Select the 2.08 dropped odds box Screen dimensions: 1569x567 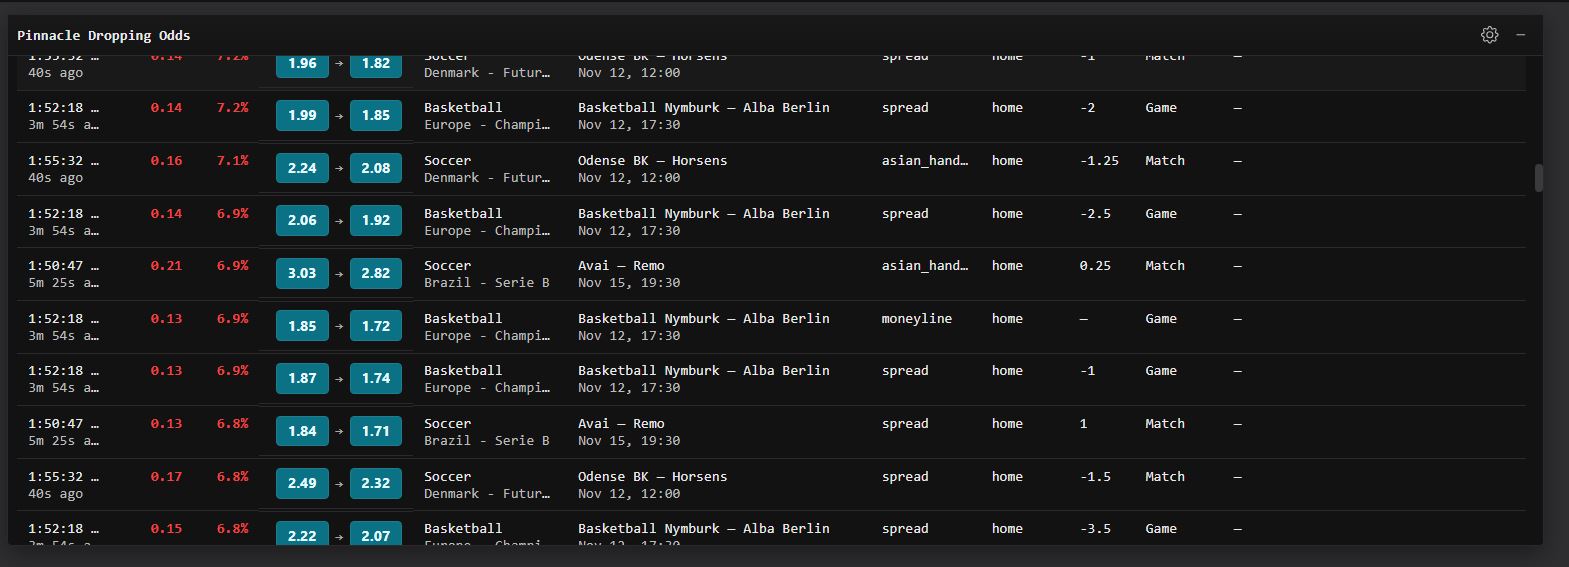point(376,168)
